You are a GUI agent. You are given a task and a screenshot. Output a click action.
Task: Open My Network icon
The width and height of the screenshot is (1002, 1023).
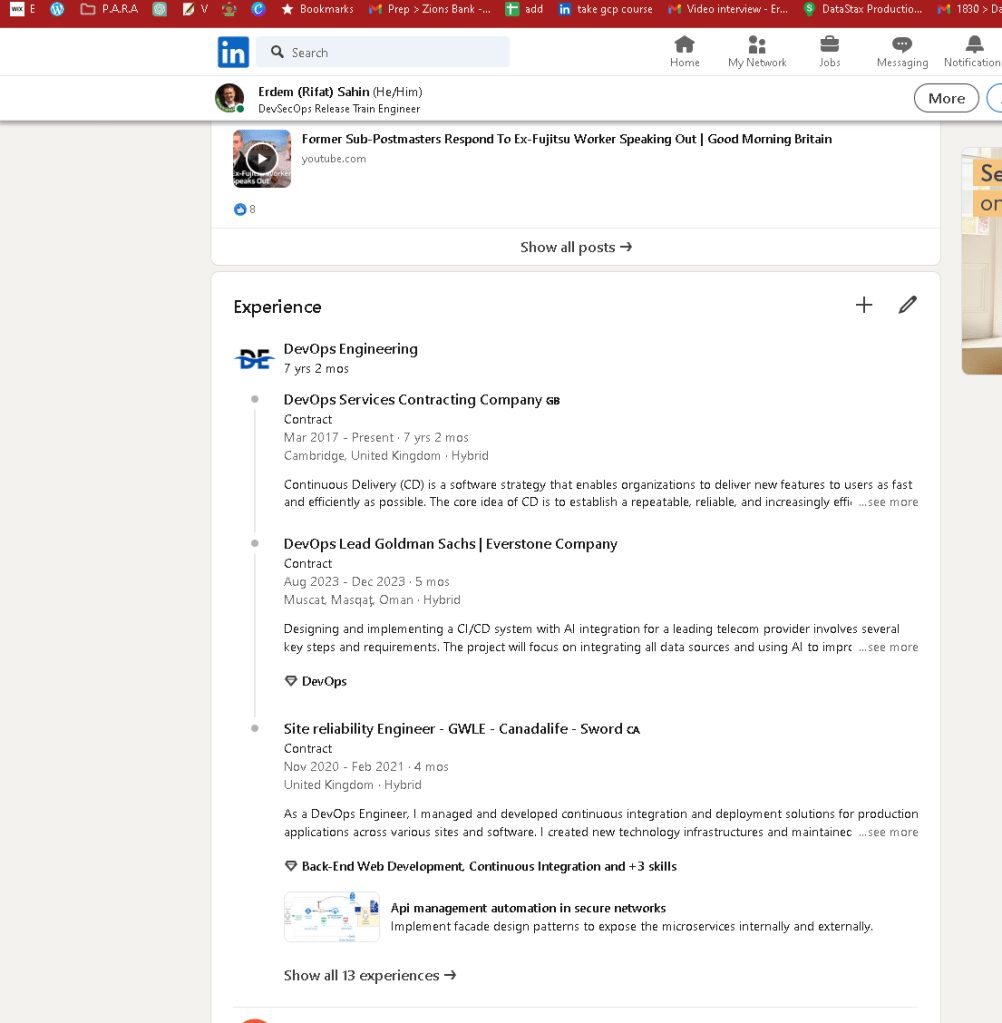click(757, 45)
